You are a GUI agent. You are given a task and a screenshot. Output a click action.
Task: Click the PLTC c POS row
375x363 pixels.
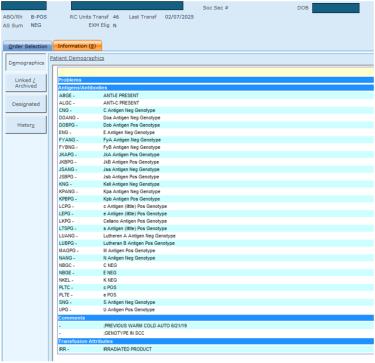tap(216, 287)
